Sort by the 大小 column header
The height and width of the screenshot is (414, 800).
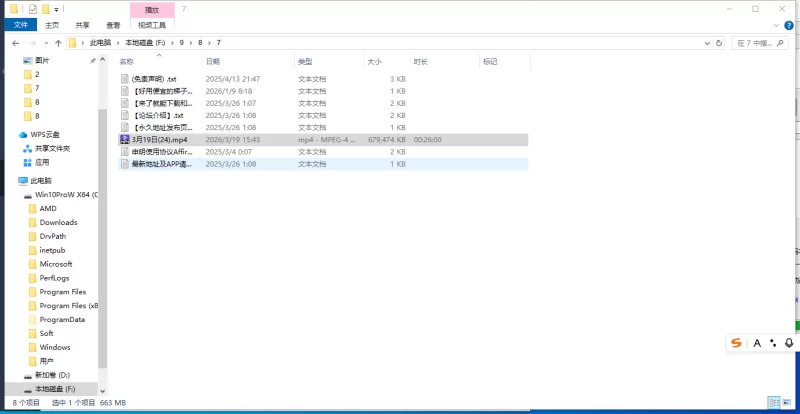point(374,62)
